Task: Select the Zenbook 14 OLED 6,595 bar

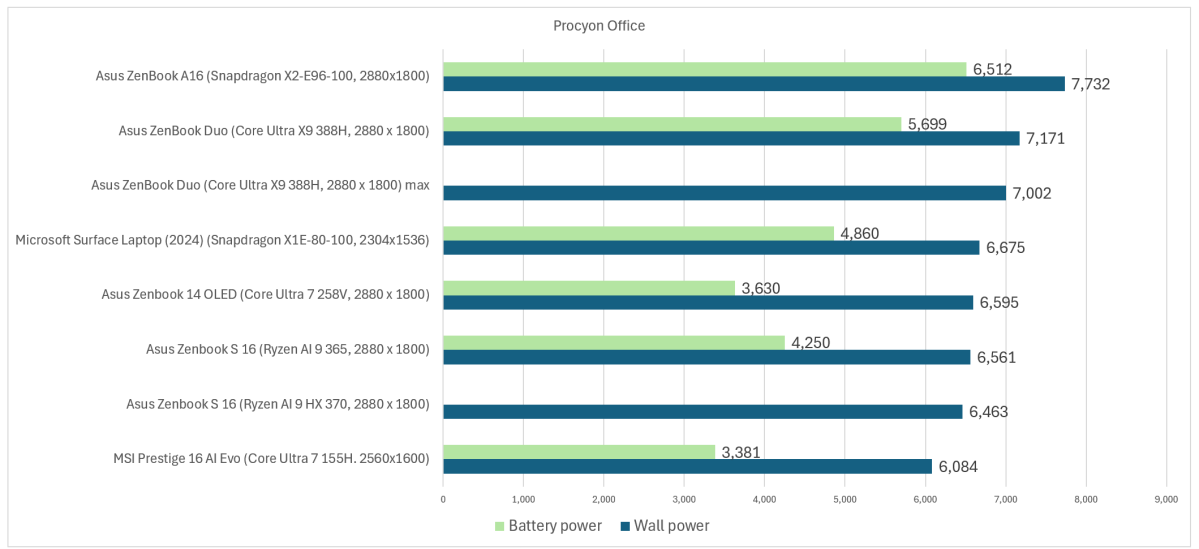Action: (x=709, y=302)
